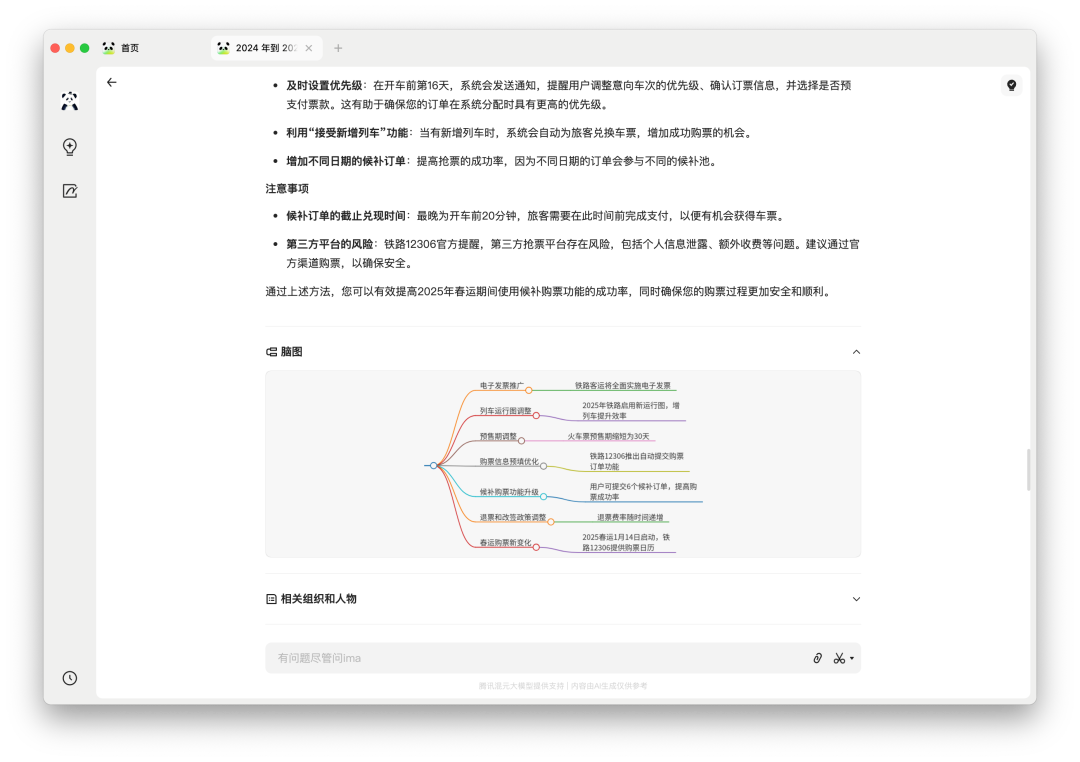Add a new tab with plus button
This screenshot has width=1080, height=762.
[x=338, y=48]
